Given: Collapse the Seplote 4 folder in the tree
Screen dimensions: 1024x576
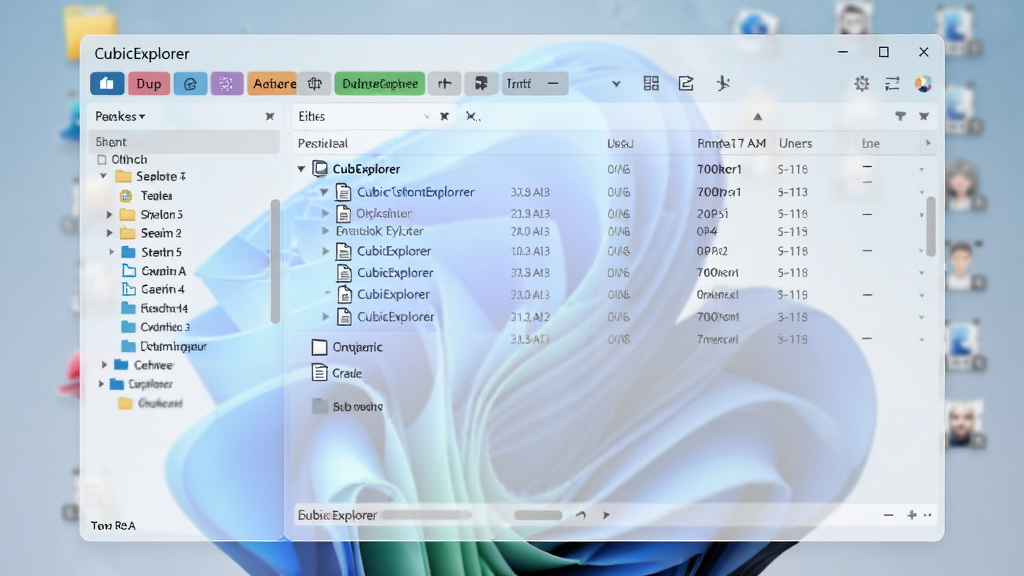Looking at the screenshot, I should pyautogui.click(x=103, y=176).
